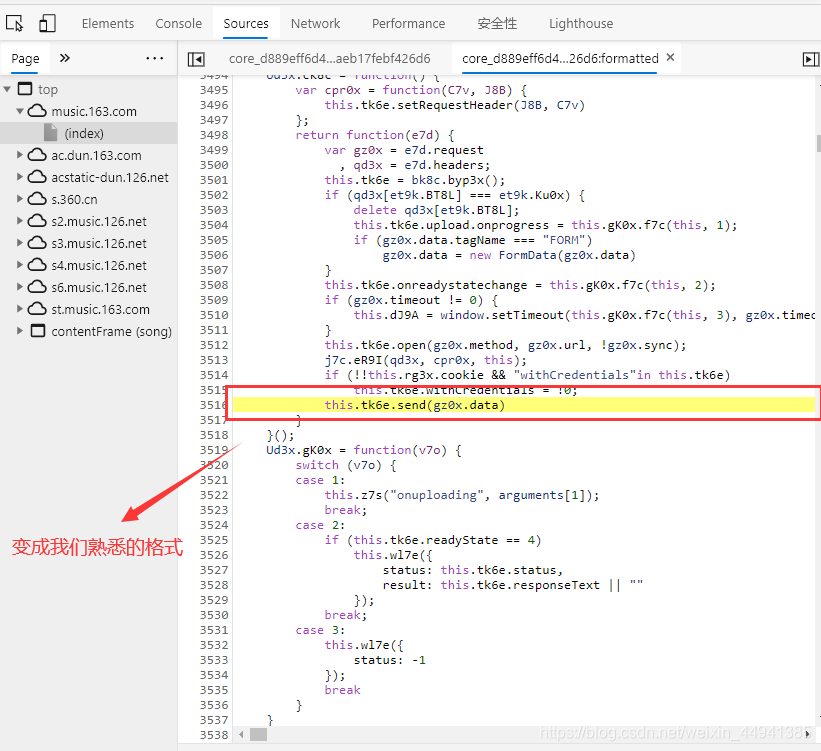Click the setRequestHeader(J8B, C7v) code line
The image size is (821, 751).
[454, 105]
